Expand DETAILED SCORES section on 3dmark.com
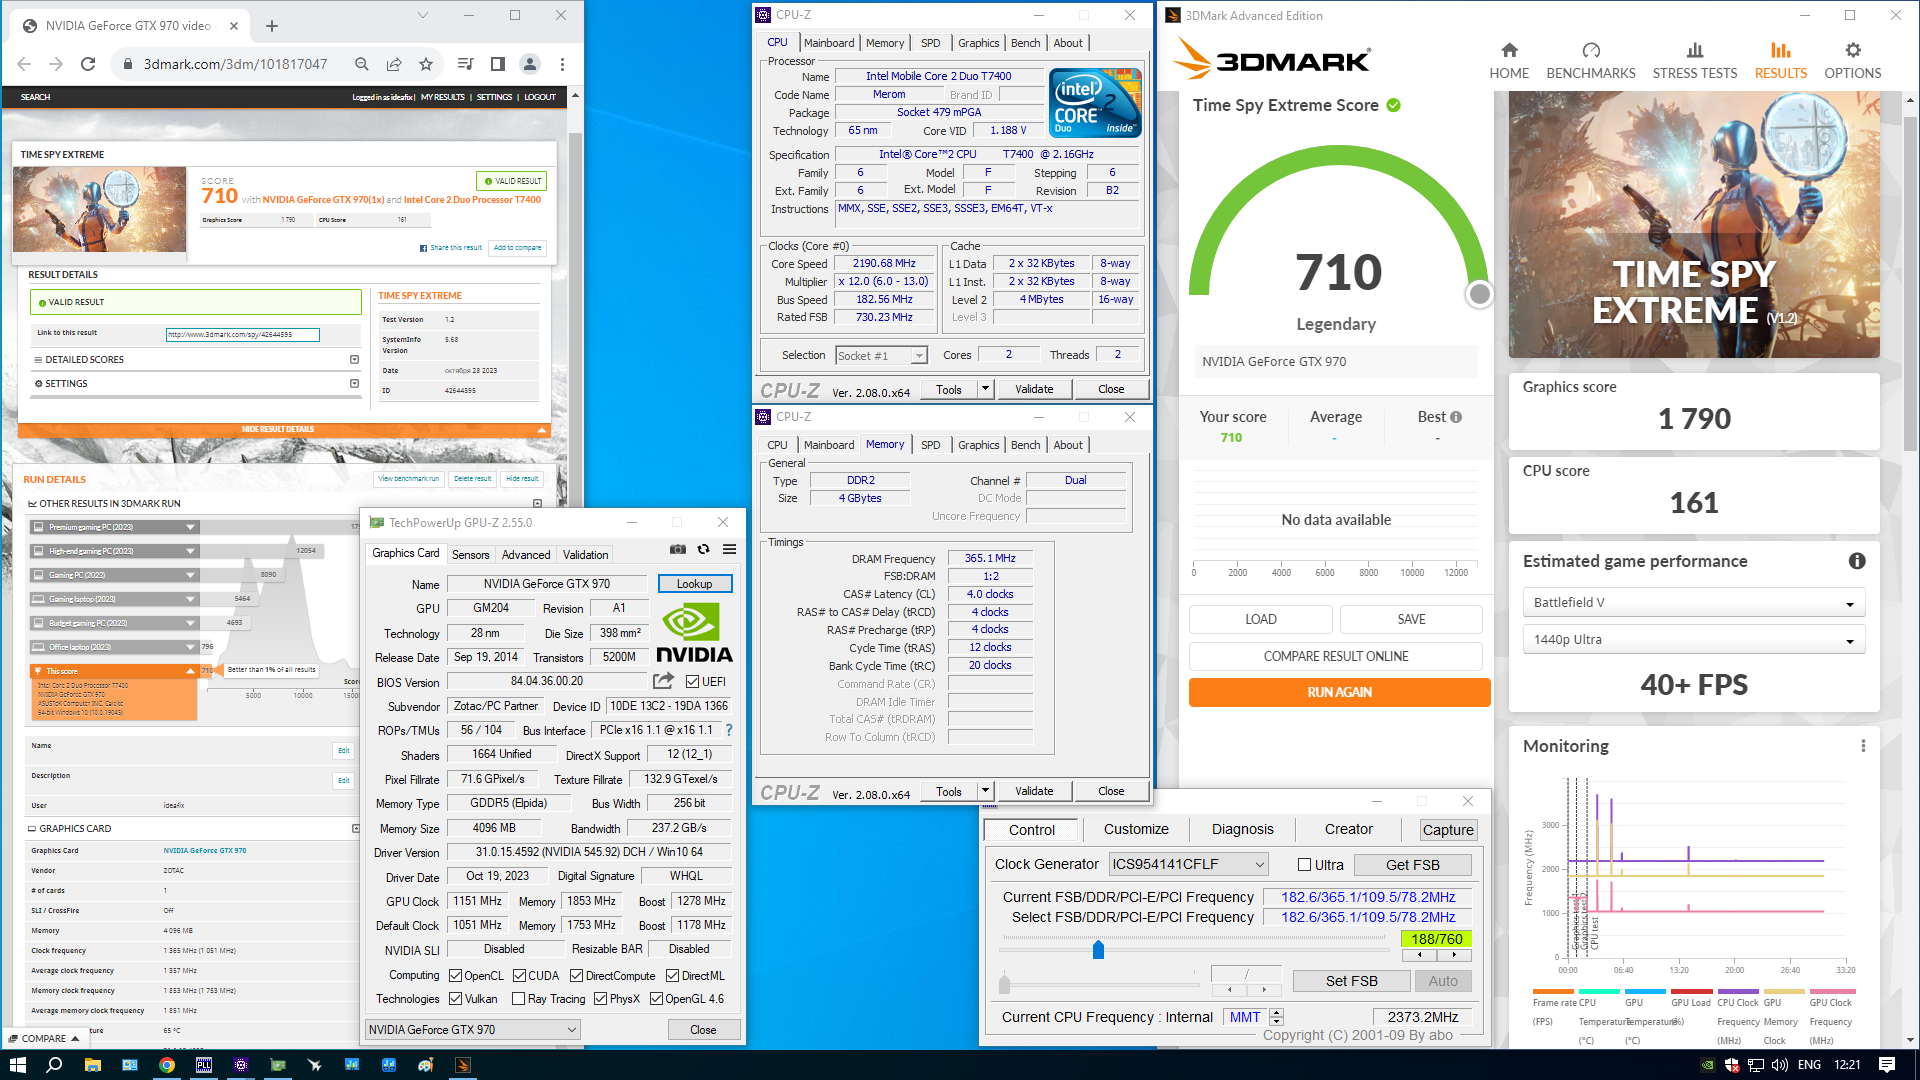 point(354,360)
